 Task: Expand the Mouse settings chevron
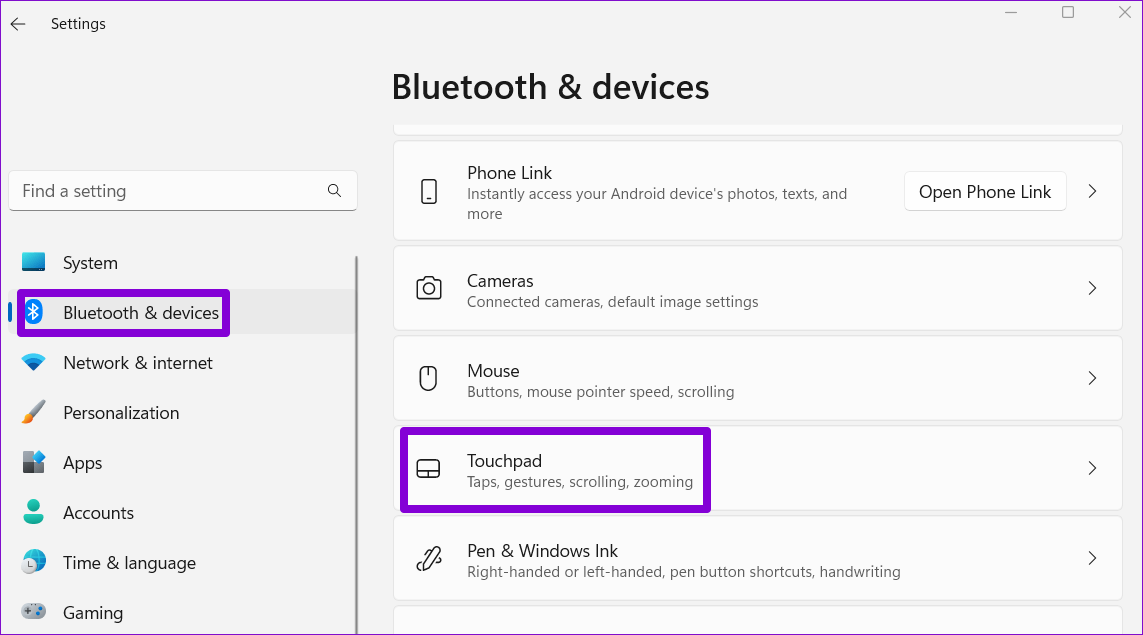tap(1092, 378)
